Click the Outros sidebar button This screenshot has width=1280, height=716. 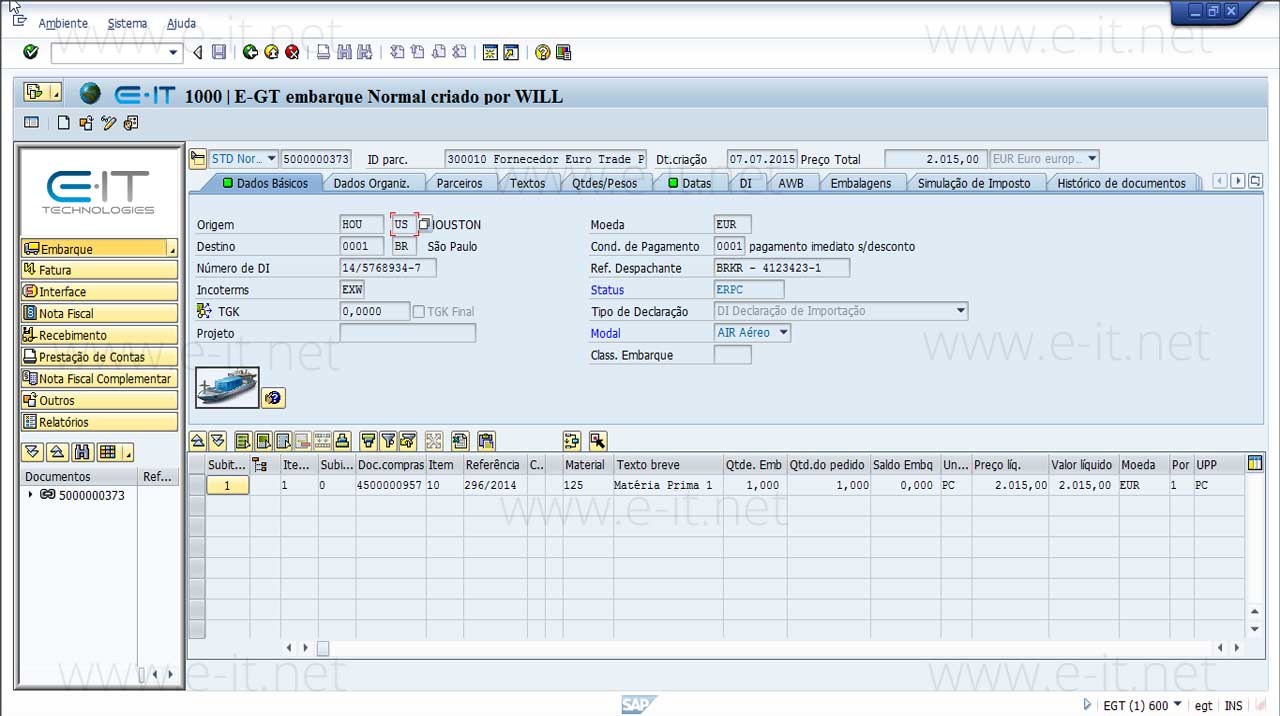99,400
